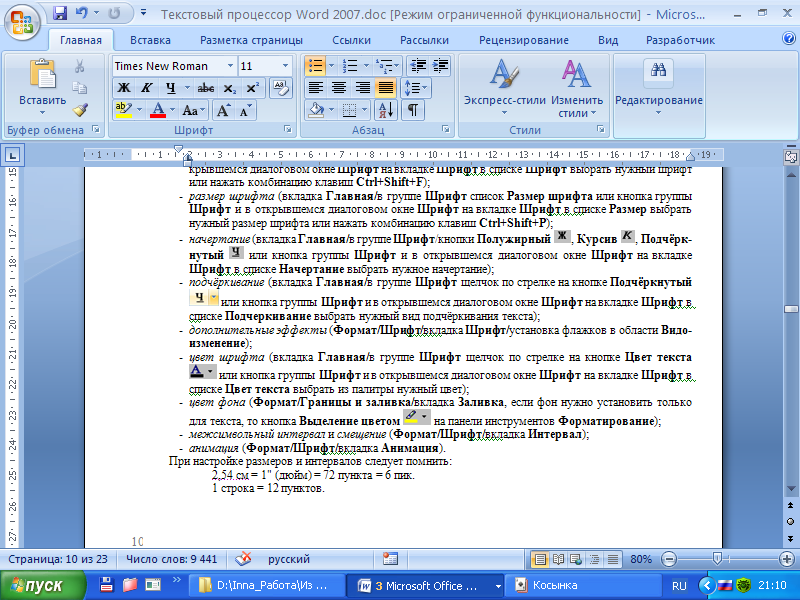Undo the last action
The width and height of the screenshot is (800, 600).
[81, 13]
